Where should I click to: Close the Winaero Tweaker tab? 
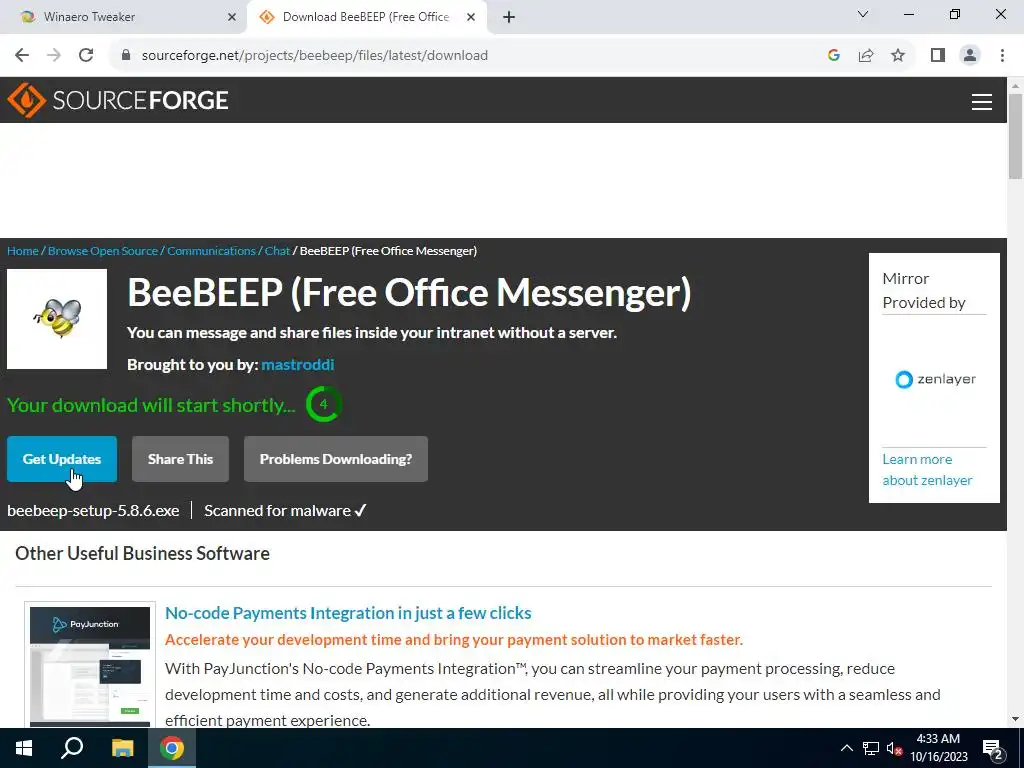(x=231, y=17)
